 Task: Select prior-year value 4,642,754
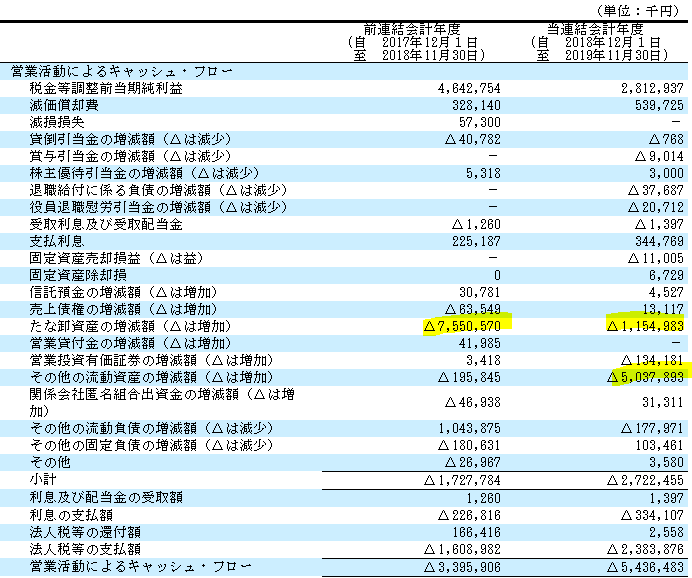469,88
